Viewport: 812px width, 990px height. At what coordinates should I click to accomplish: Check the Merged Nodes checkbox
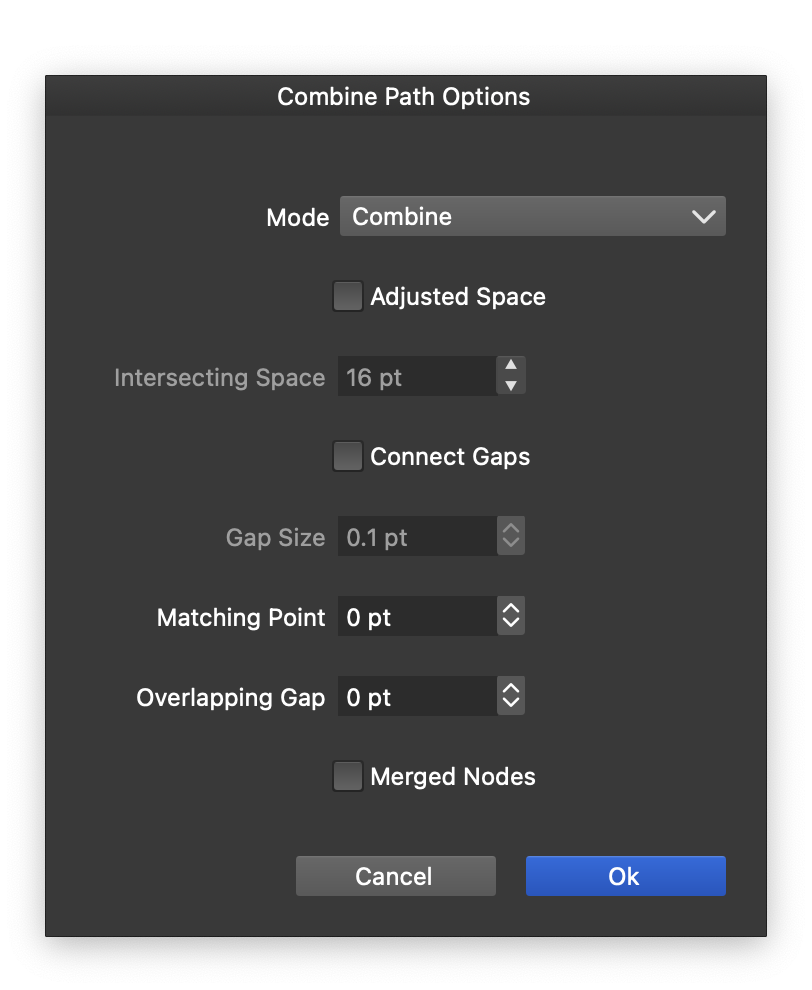pyautogui.click(x=347, y=777)
